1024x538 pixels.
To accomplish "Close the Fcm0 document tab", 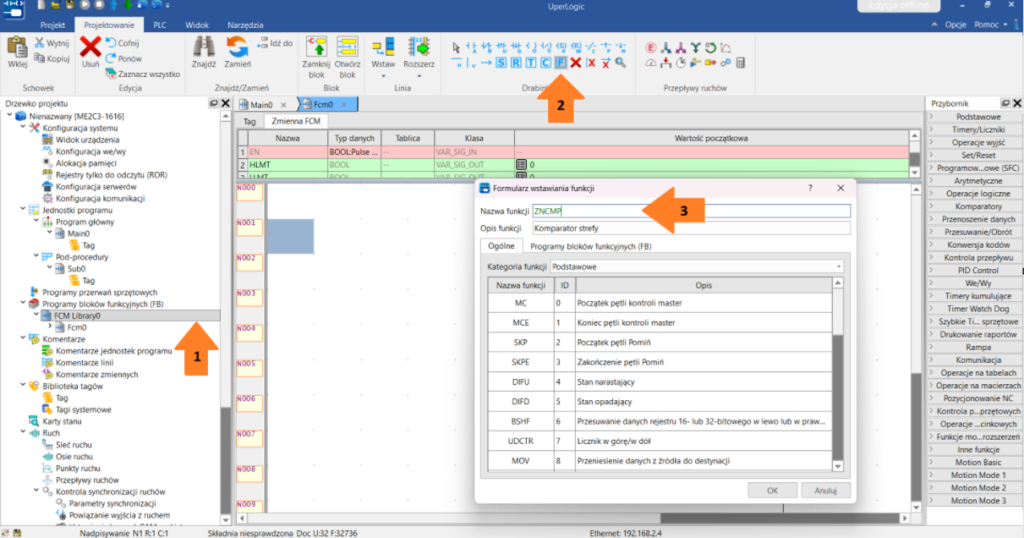I will [x=344, y=104].
